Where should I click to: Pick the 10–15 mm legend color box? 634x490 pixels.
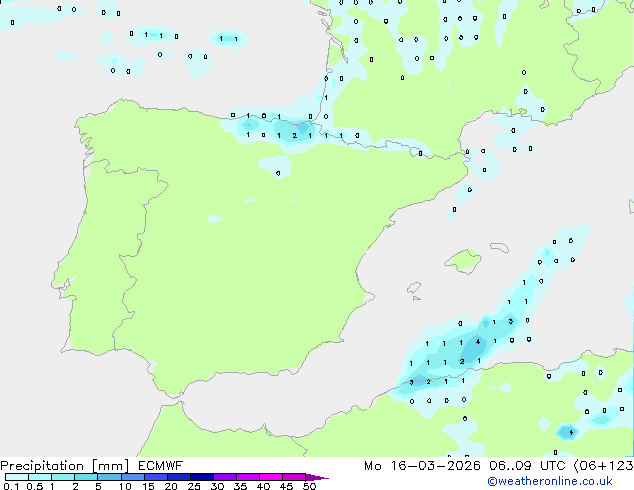pyautogui.click(x=133, y=477)
